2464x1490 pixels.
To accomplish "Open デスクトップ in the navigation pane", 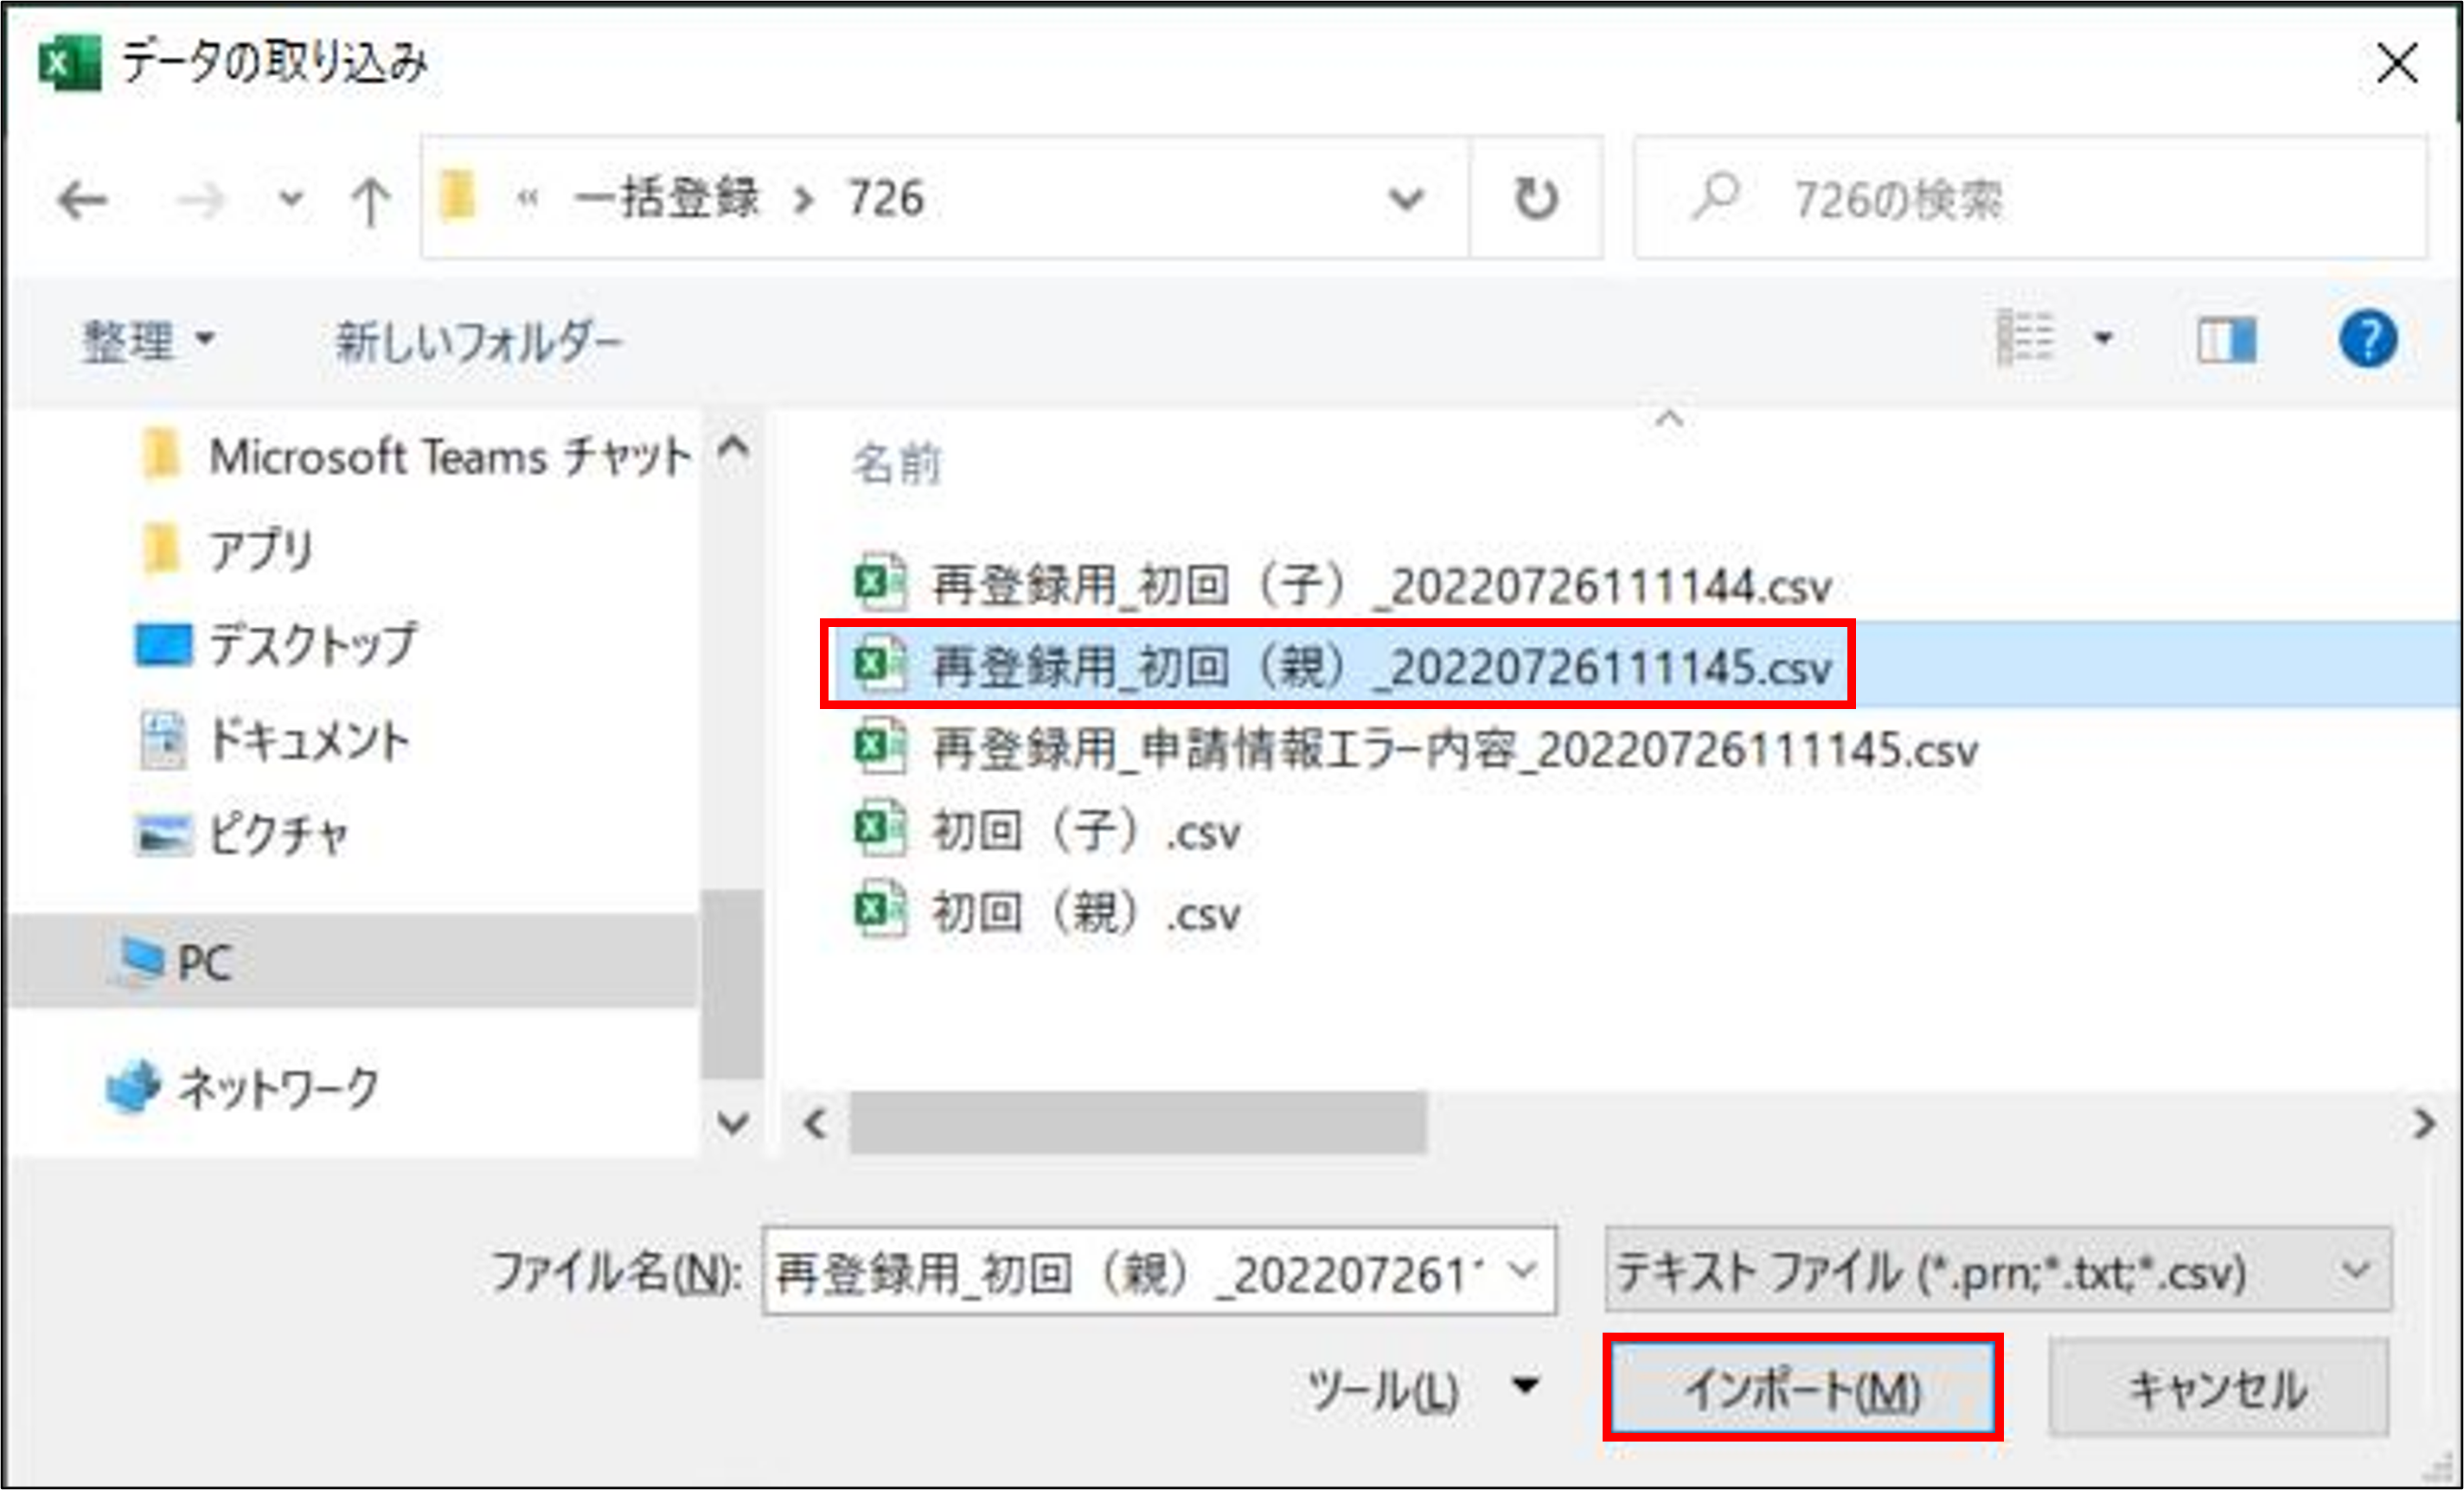I will 312,645.
